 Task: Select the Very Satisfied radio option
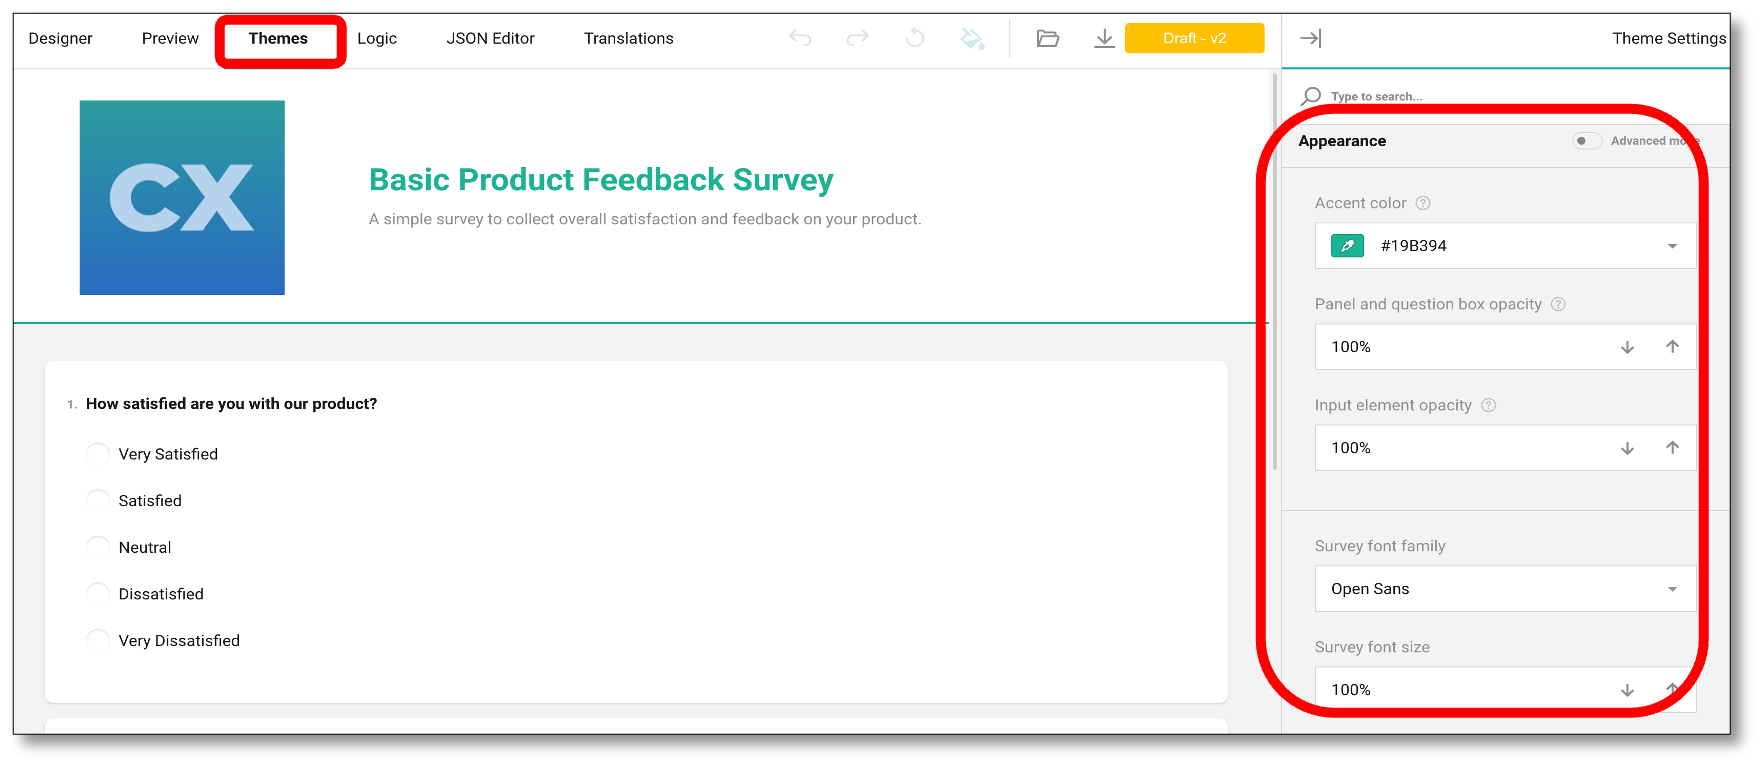[98, 454]
